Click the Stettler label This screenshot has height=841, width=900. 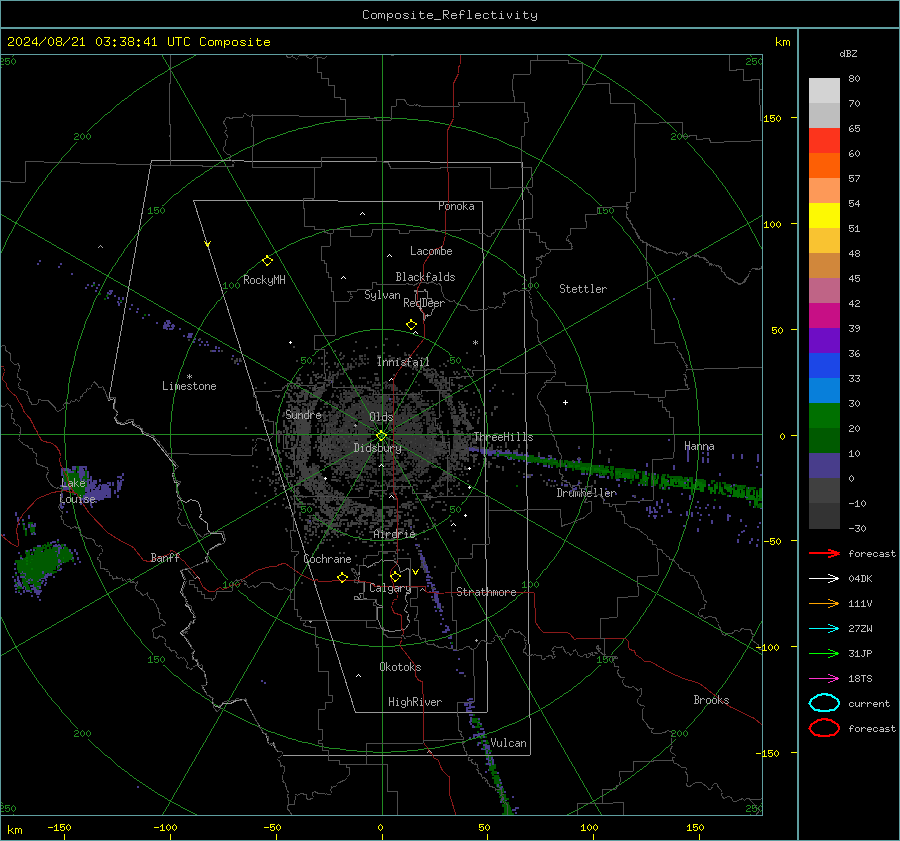coord(583,289)
